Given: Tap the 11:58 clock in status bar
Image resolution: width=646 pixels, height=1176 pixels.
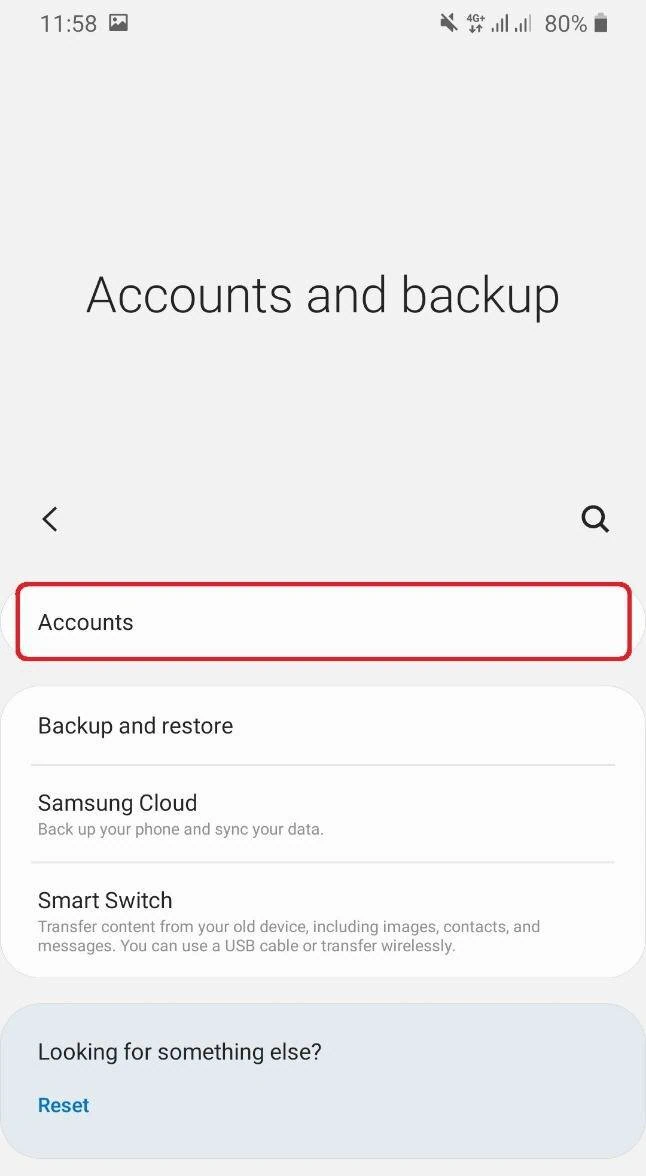Looking at the screenshot, I should [68, 23].
